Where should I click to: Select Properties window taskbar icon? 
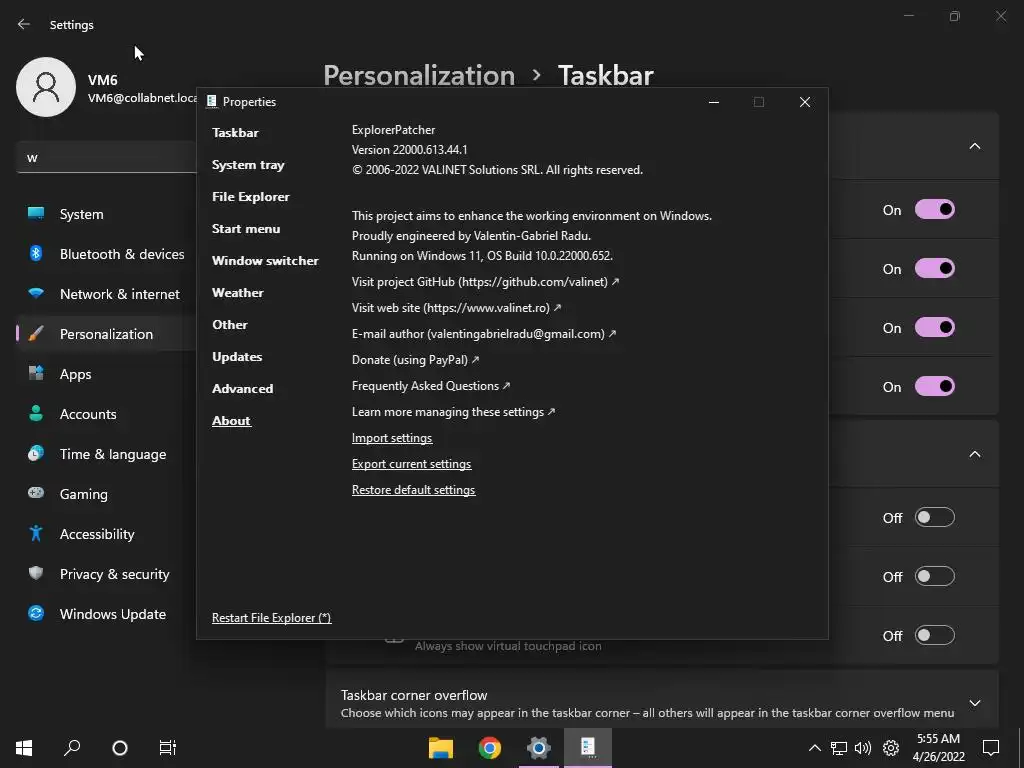click(x=588, y=748)
